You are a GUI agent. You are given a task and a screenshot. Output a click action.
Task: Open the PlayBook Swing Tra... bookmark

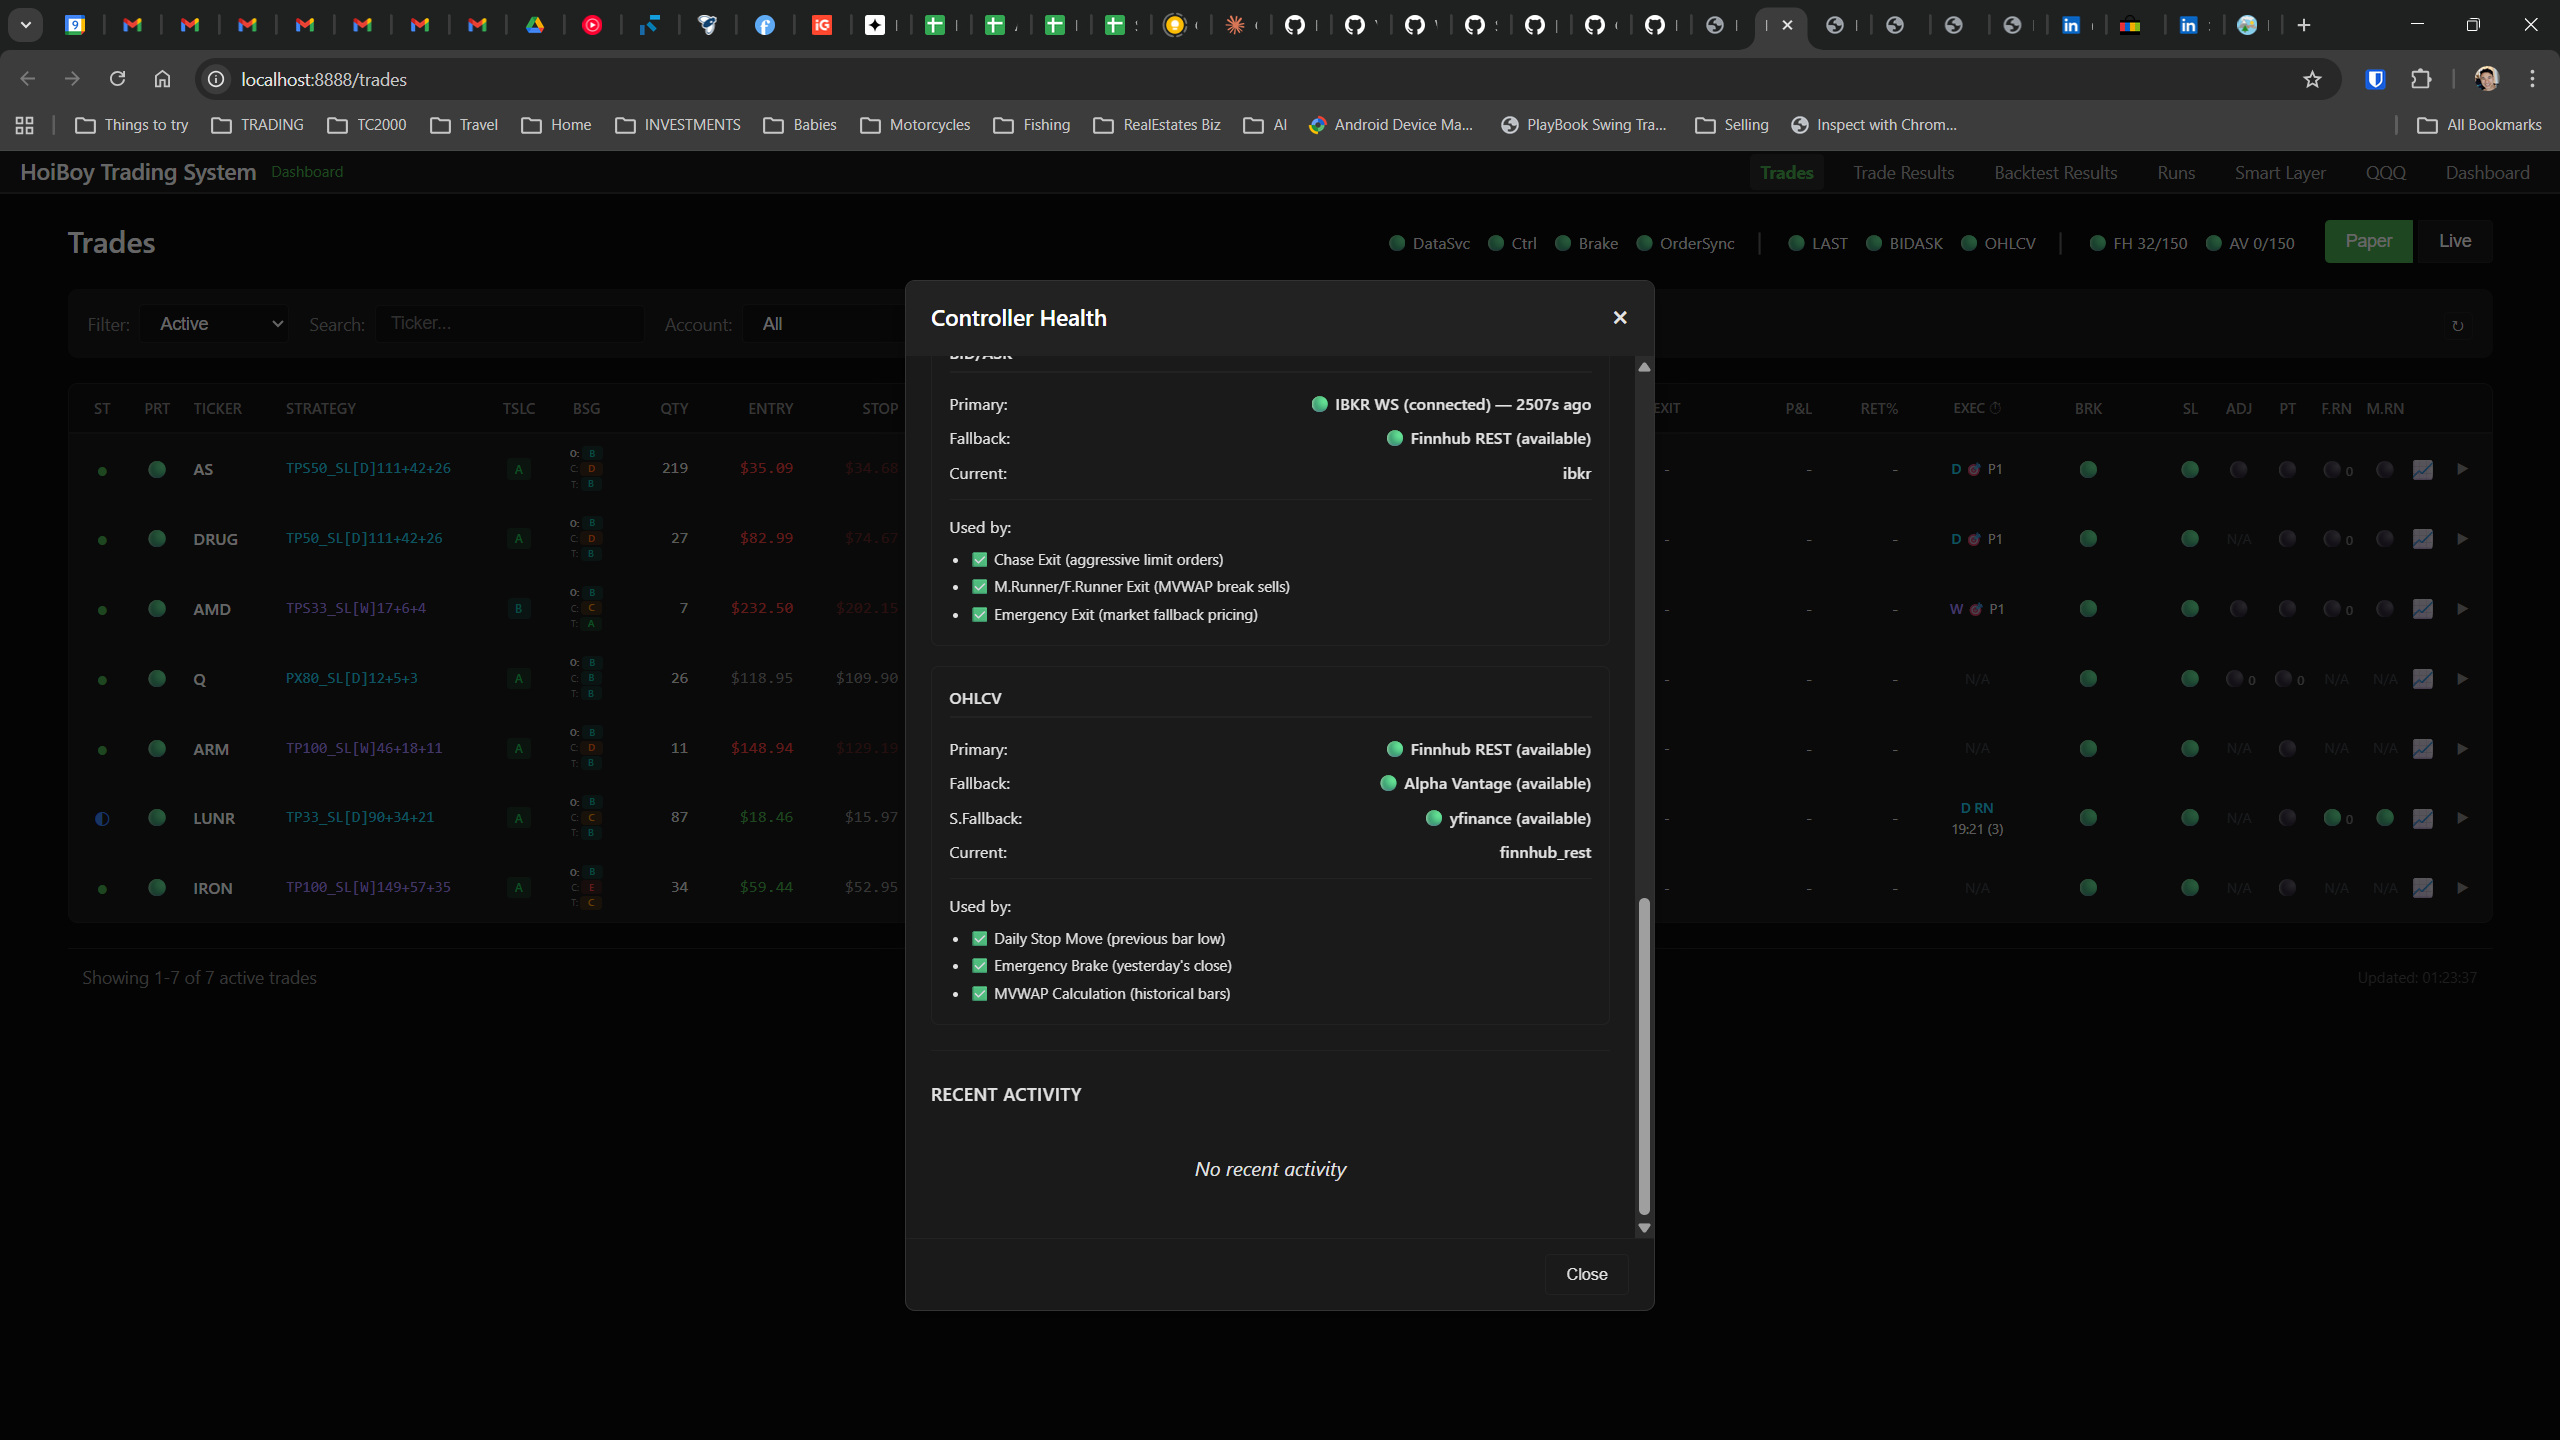click(1584, 125)
